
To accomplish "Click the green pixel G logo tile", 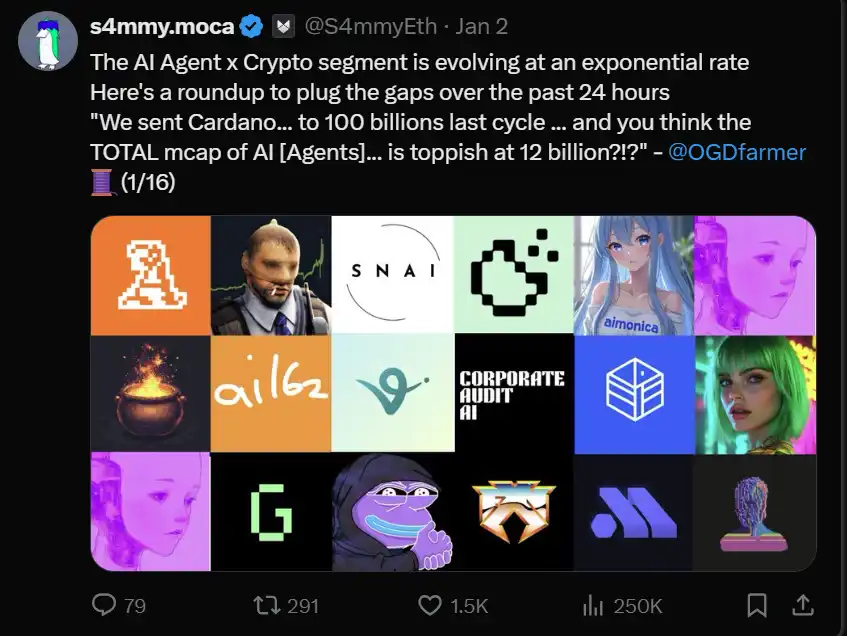I will pyautogui.click(x=271, y=511).
